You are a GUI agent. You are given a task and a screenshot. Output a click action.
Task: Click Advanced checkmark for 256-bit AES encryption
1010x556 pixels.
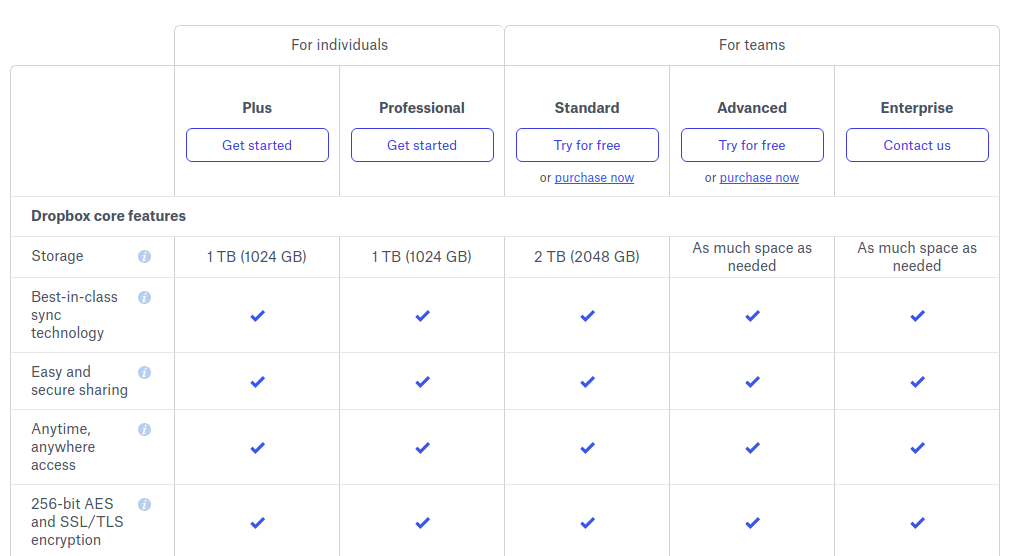click(x=752, y=523)
